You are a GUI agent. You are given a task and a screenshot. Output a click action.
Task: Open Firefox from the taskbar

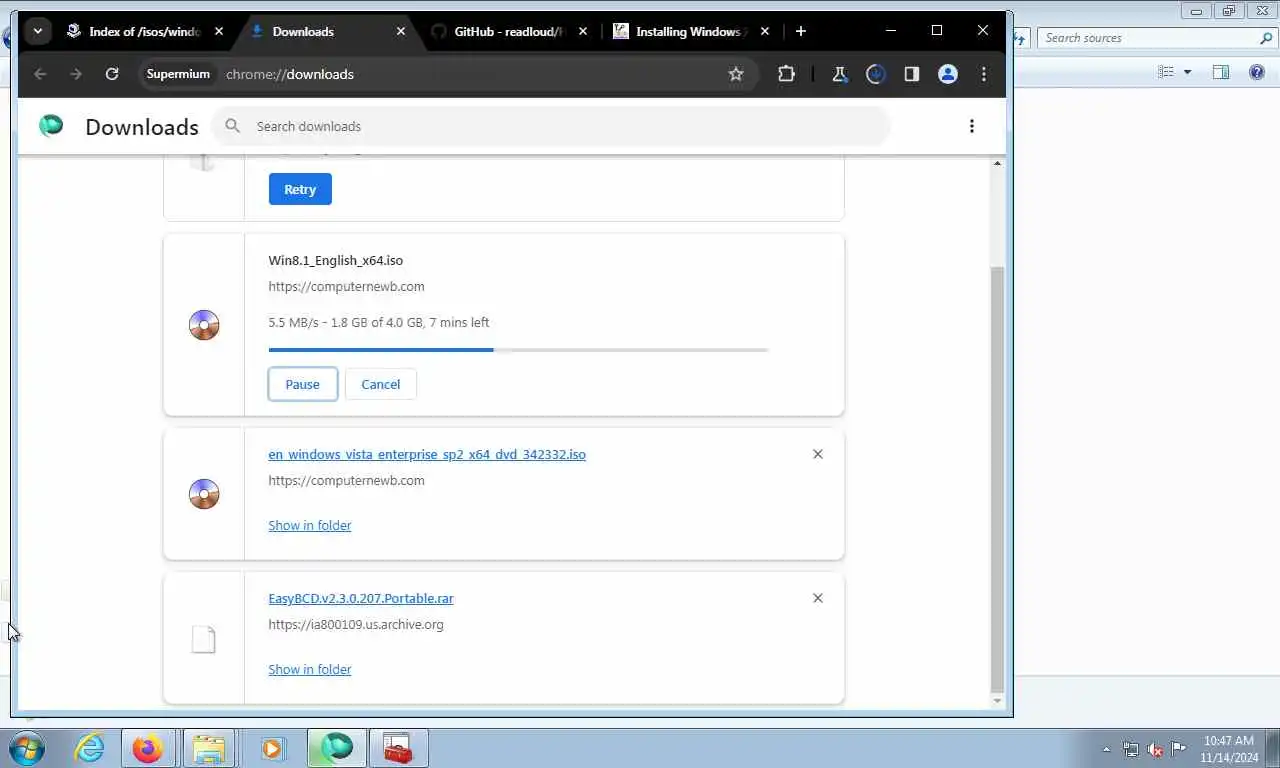pos(147,748)
